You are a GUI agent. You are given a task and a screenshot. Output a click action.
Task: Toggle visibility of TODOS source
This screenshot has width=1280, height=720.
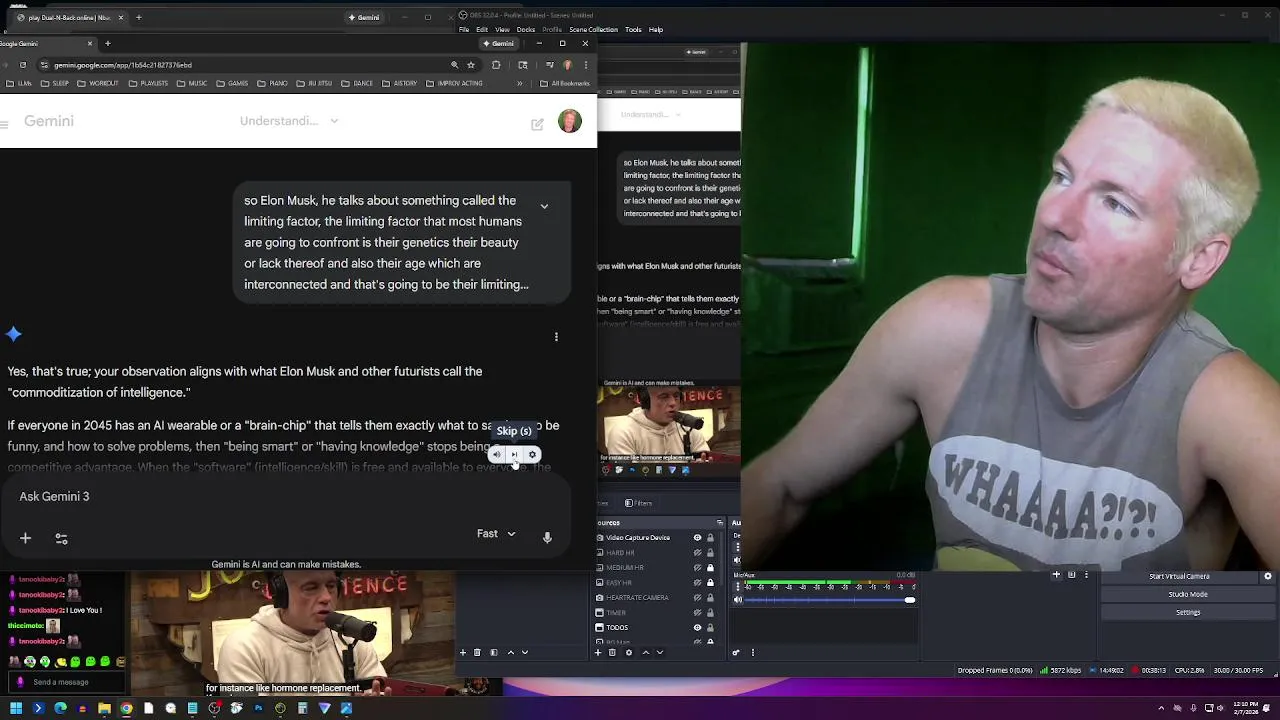[x=697, y=628]
